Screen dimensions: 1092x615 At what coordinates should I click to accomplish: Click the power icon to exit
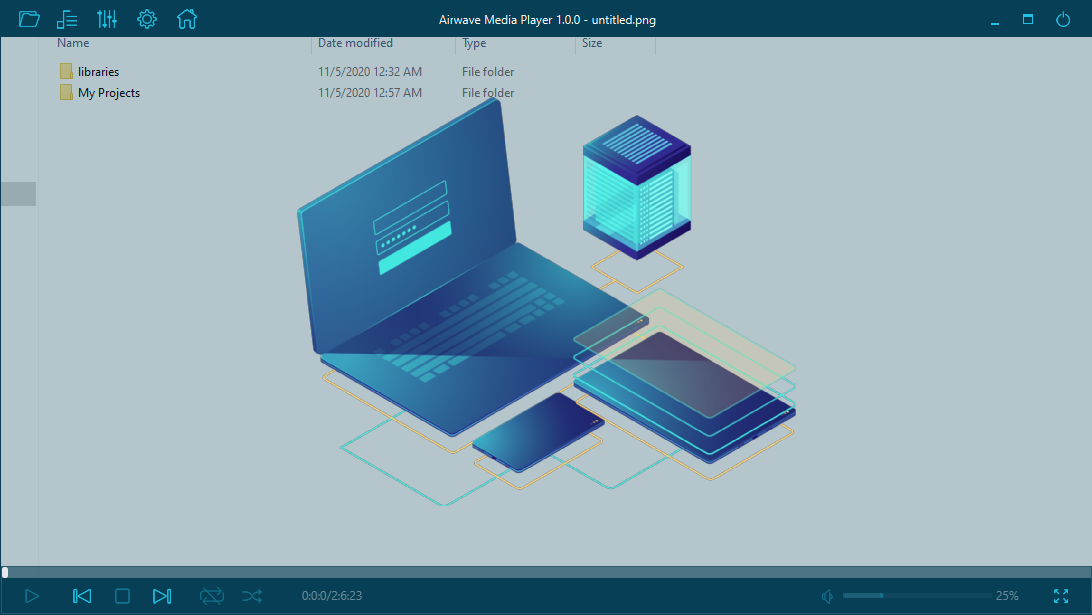pyautogui.click(x=1063, y=20)
